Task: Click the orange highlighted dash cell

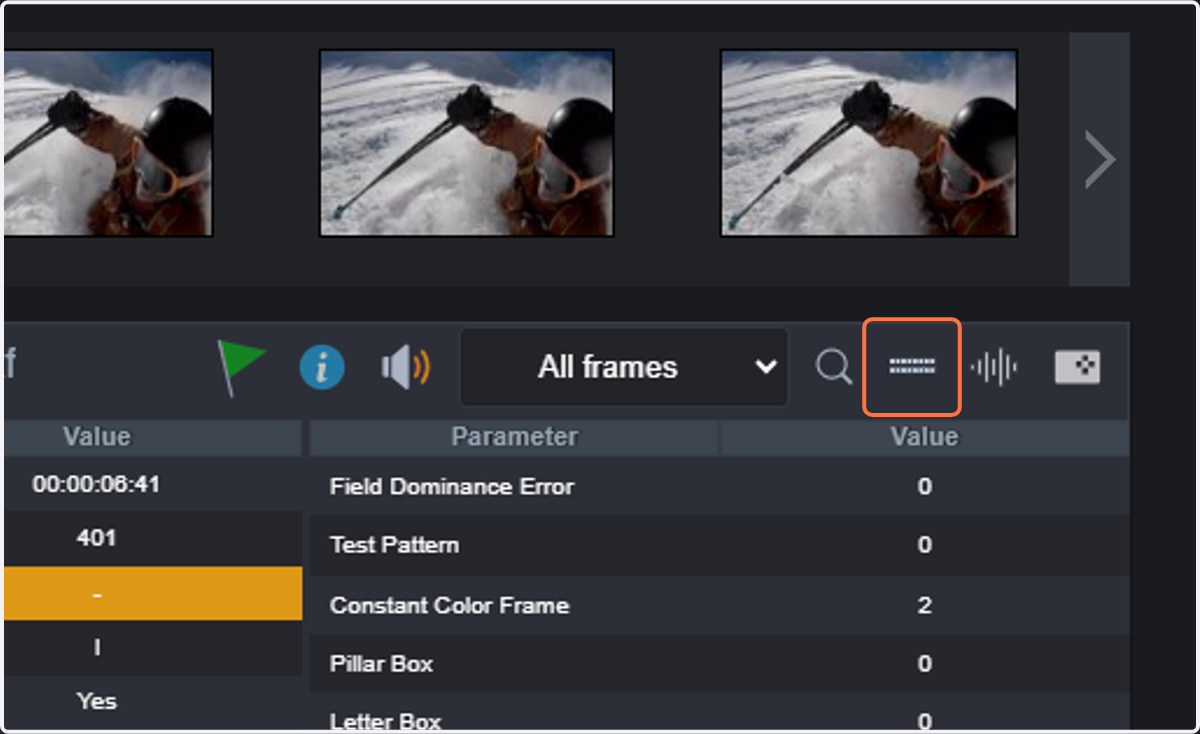Action: pyautogui.click(x=153, y=593)
